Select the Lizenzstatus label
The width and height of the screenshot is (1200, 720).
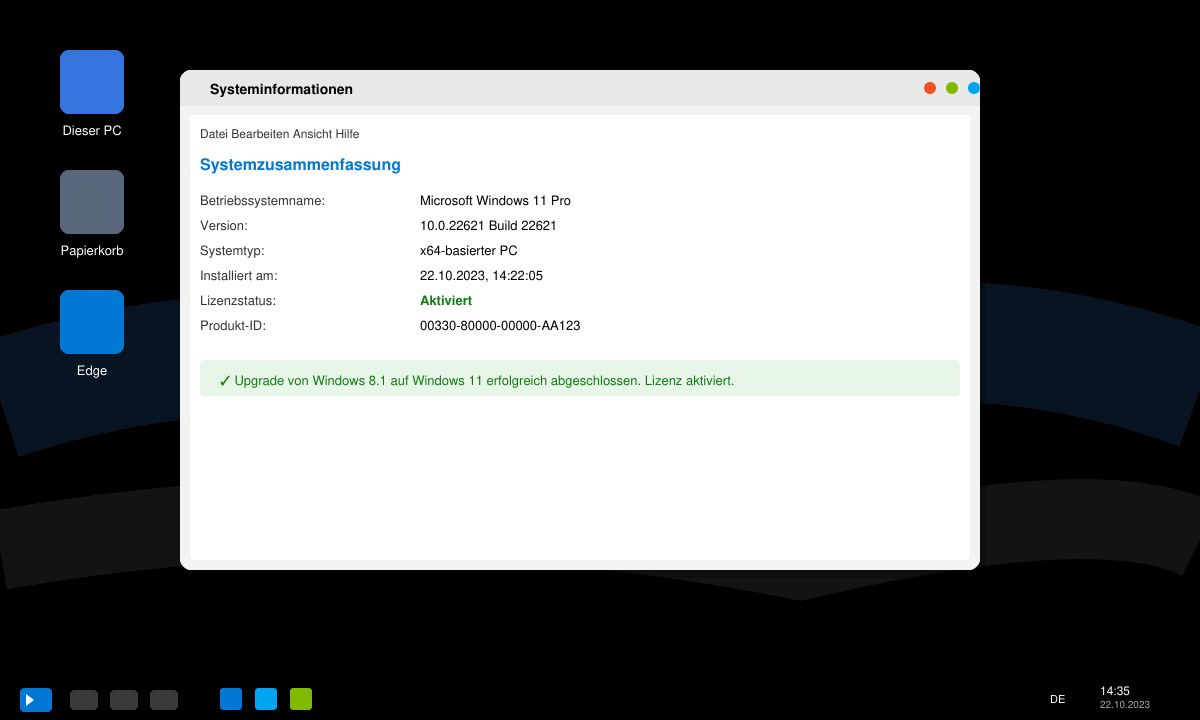[238, 301]
